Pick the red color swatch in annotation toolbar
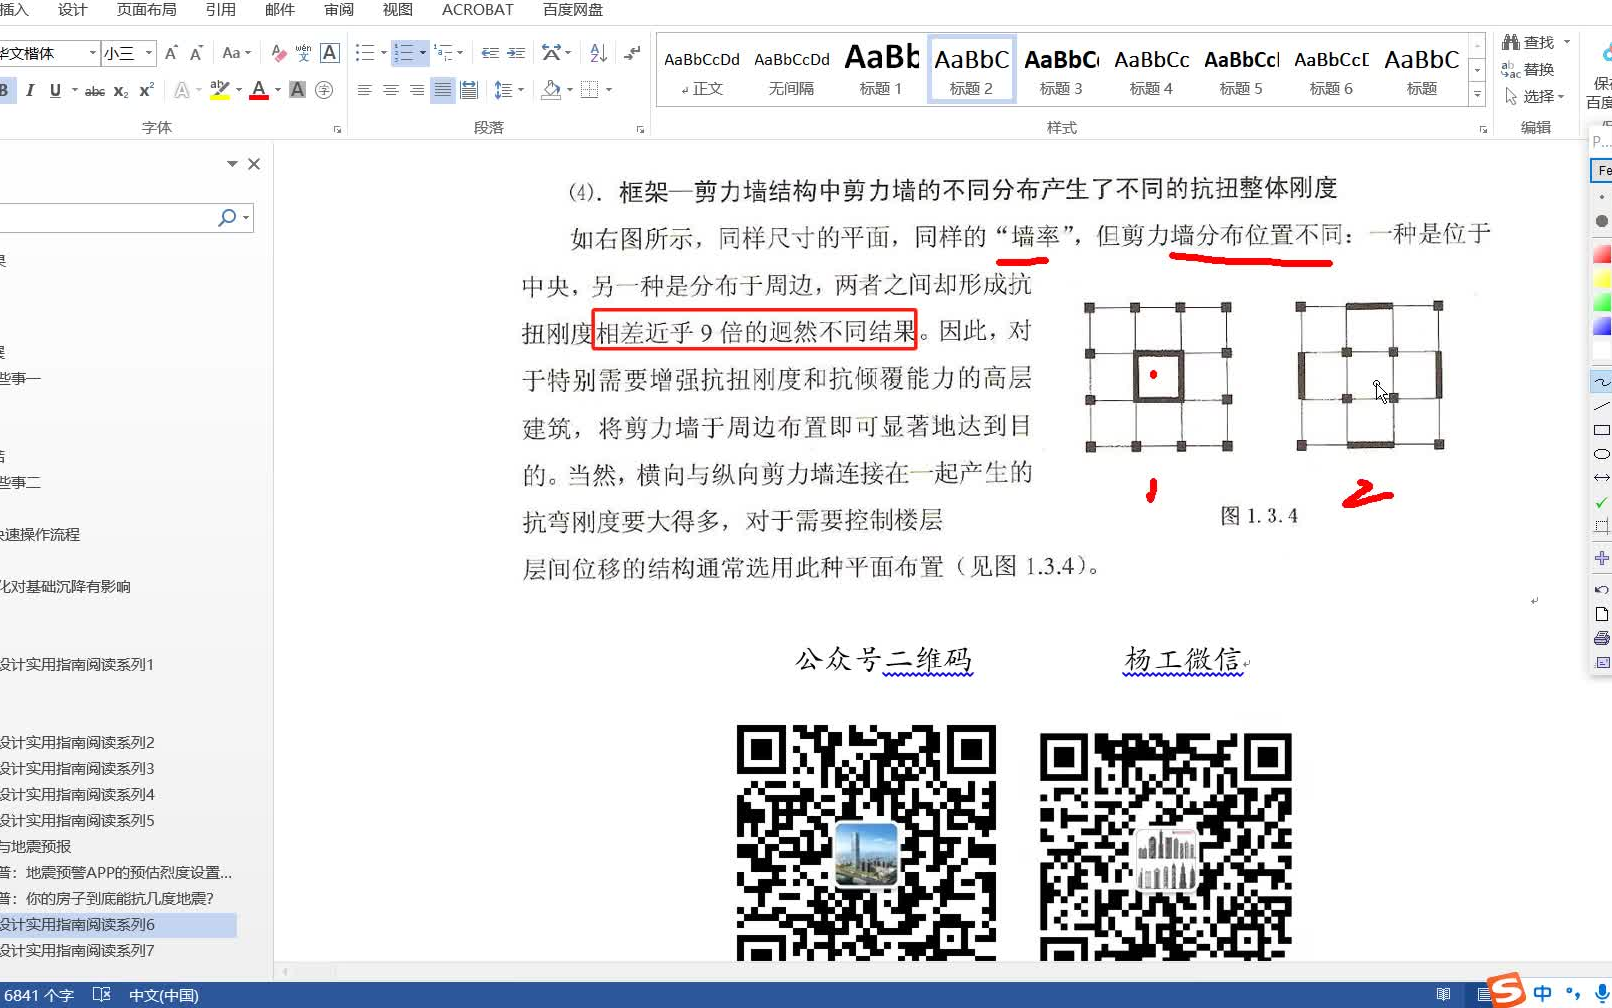 [1602, 254]
